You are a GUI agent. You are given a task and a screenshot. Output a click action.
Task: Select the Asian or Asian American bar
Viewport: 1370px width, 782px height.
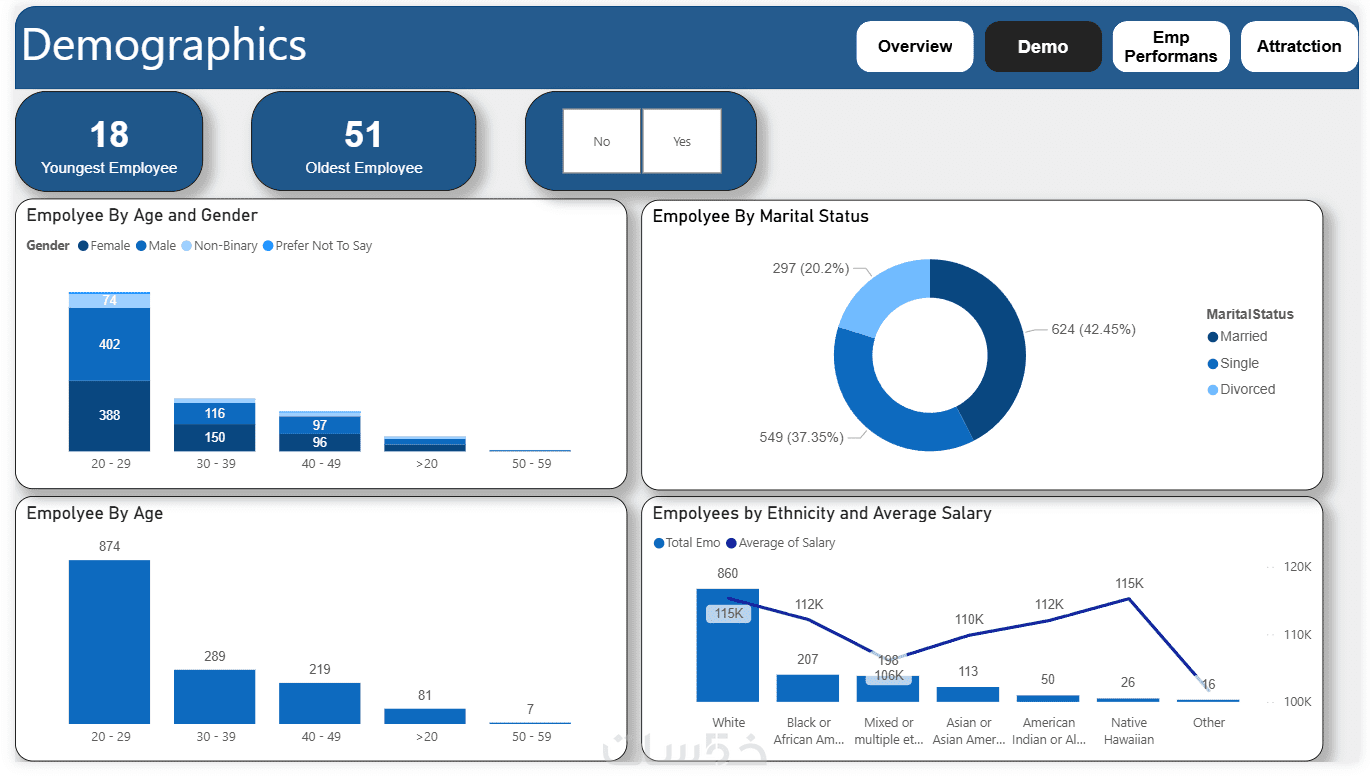pos(968,694)
